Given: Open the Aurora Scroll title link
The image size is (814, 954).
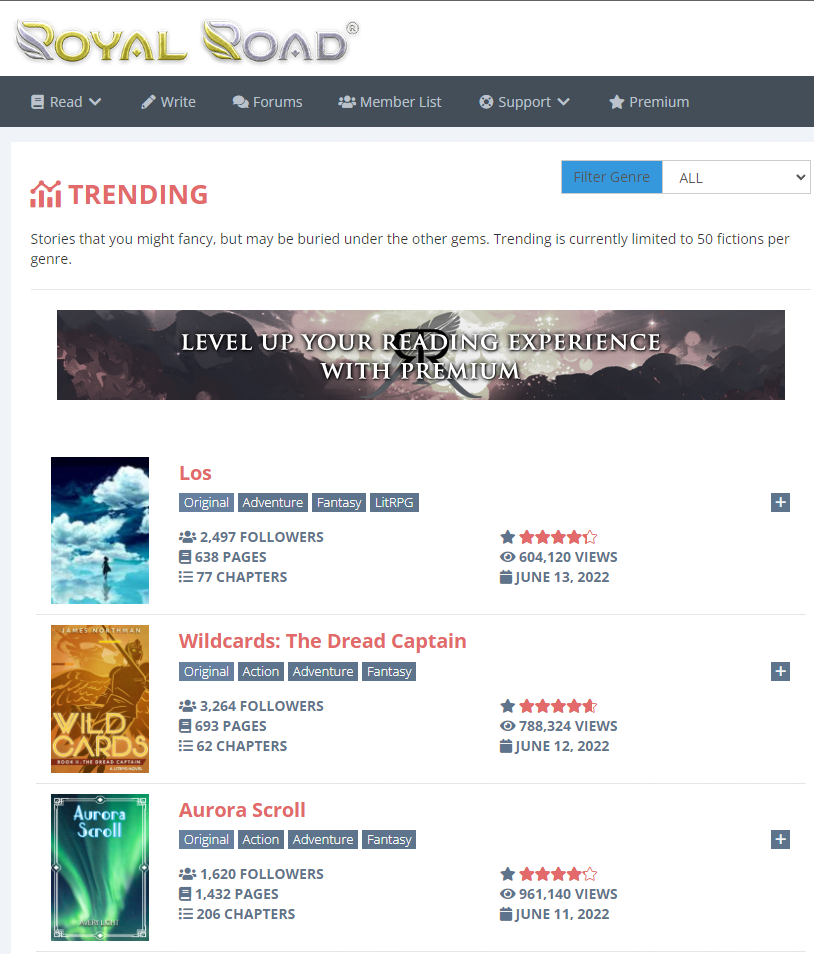Looking at the screenshot, I should coord(242,810).
